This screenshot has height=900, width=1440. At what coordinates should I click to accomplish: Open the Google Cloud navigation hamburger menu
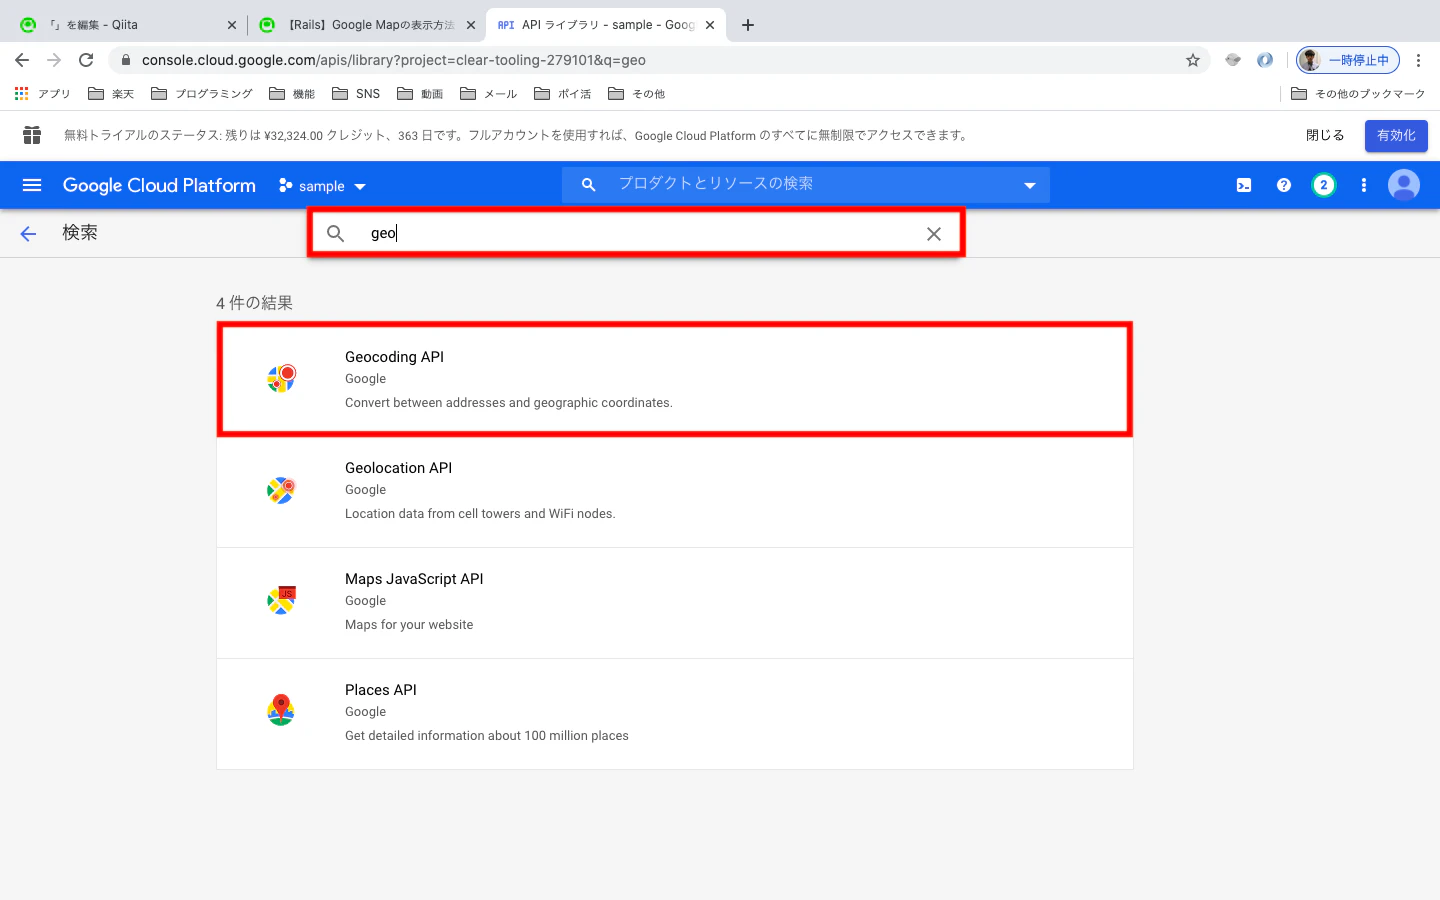(32, 185)
